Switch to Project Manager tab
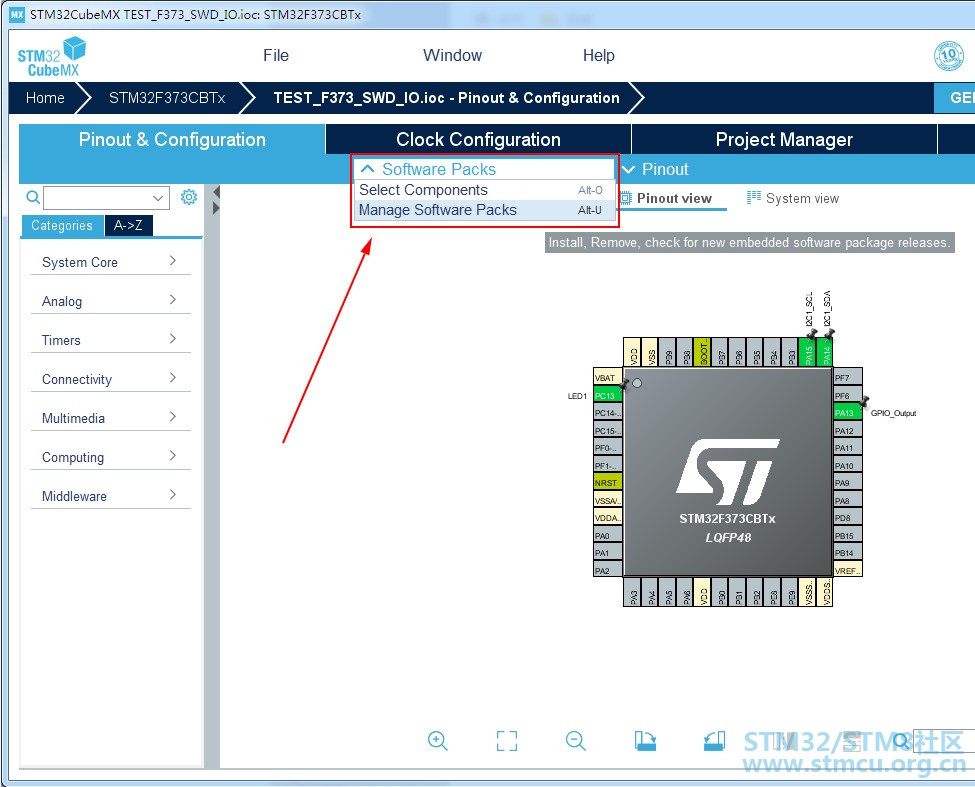 784,139
